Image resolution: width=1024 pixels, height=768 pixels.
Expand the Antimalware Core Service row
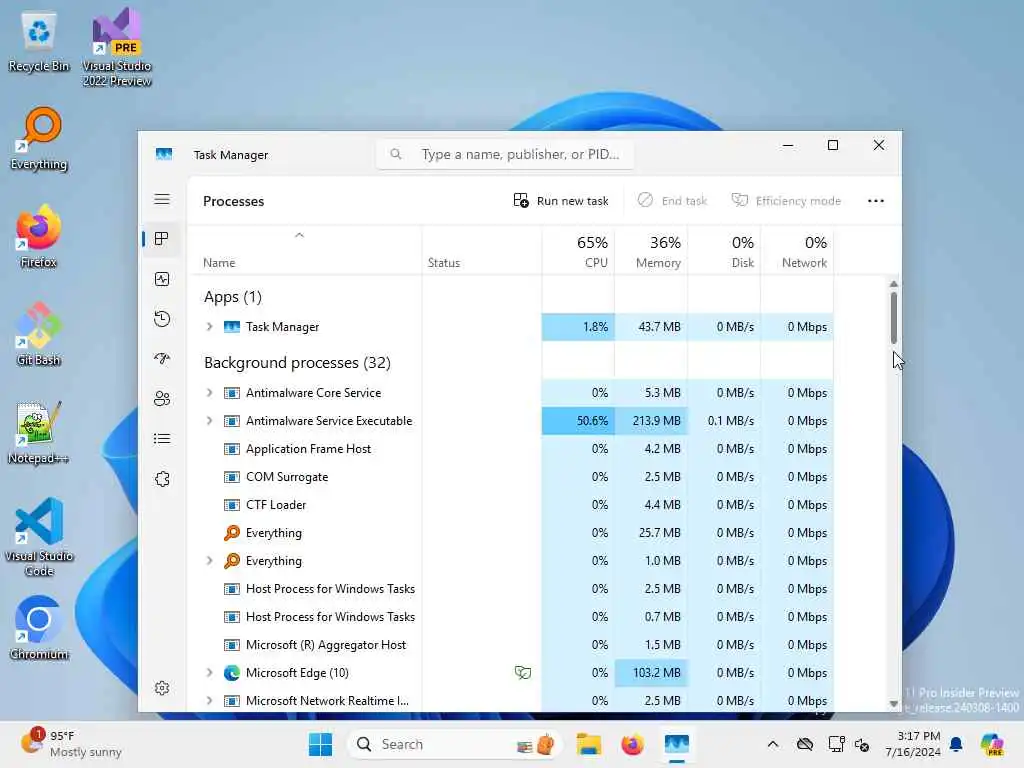209,392
